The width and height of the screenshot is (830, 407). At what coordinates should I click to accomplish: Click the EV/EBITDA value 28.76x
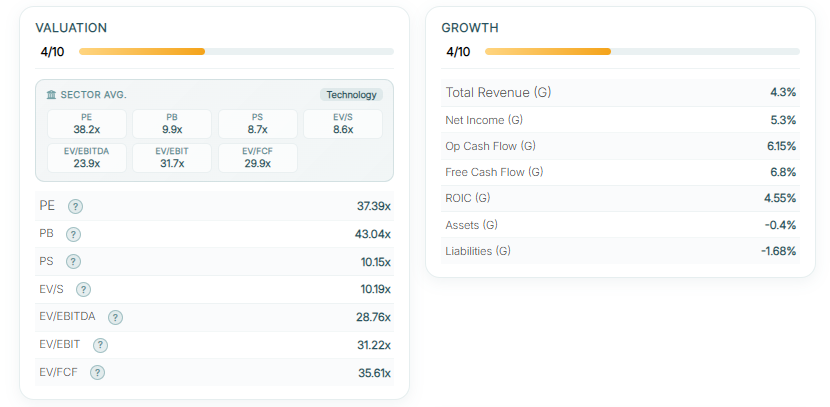click(374, 317)
